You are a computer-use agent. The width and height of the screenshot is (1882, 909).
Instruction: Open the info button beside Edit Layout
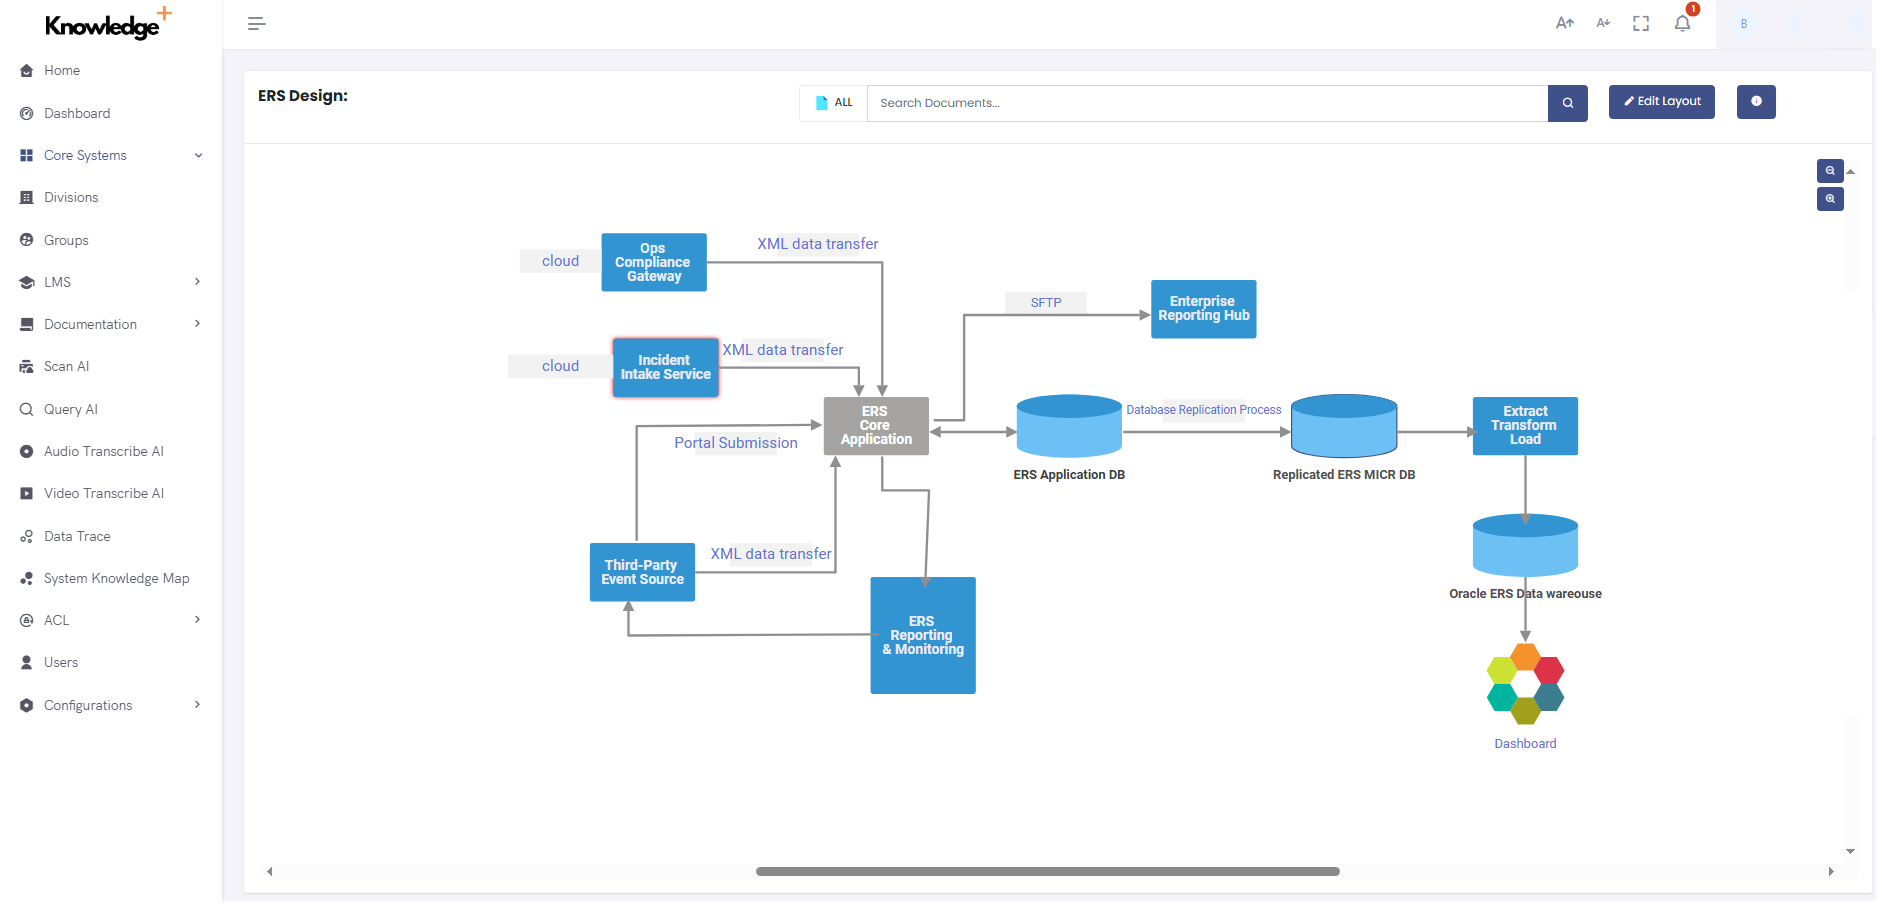pos(1756,102)
